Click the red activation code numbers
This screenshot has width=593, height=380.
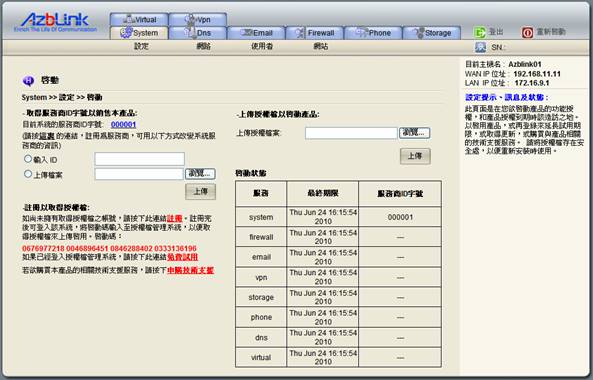pyautogui.click(x=109, y=248)
